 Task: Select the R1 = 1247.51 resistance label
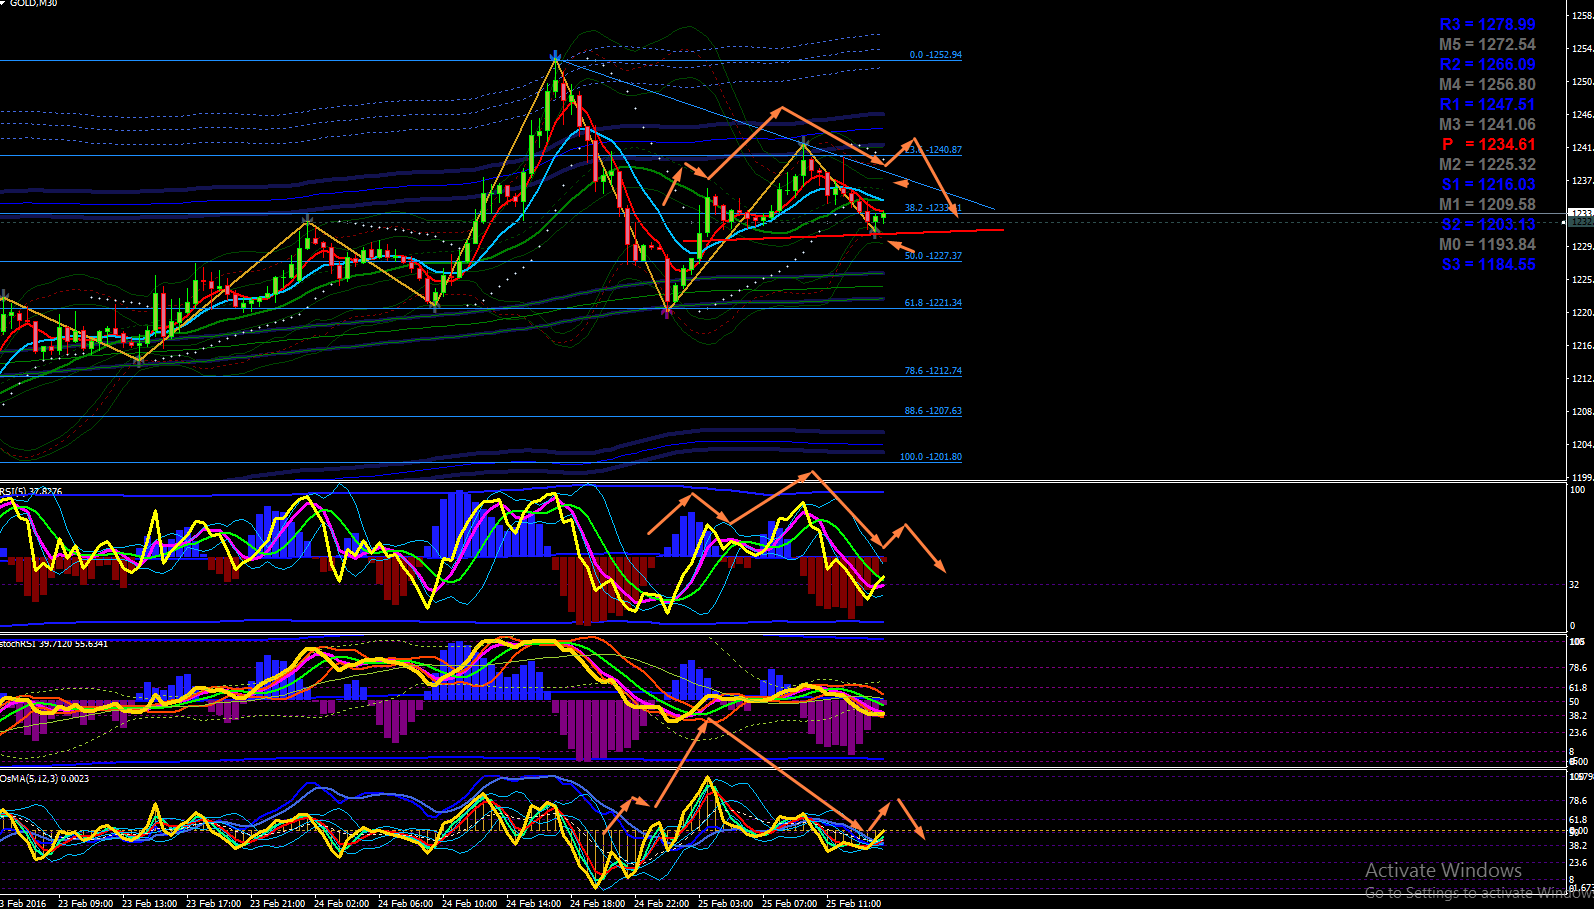click(1487, 104)
